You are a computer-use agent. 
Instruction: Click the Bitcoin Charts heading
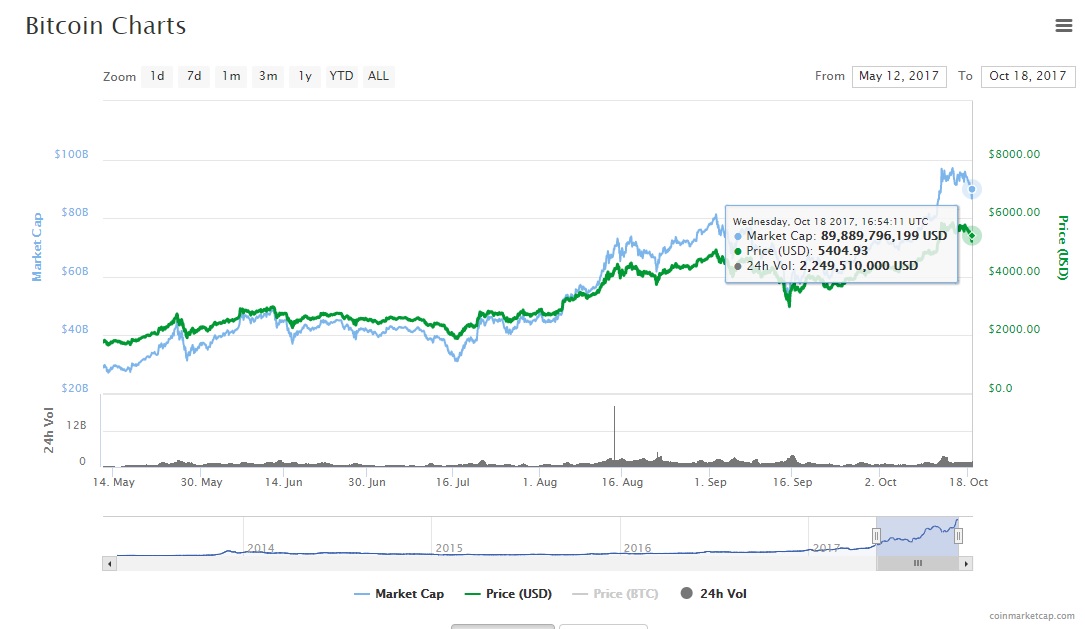[106, 26]
